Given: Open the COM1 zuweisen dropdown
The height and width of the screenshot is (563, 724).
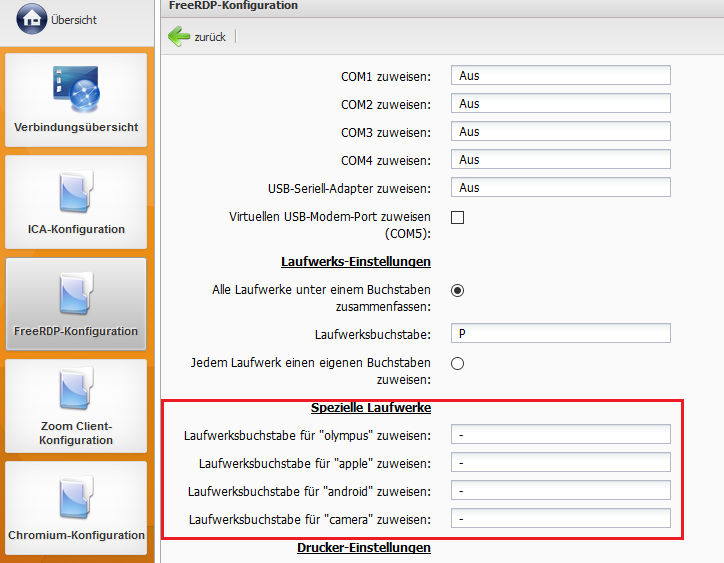Looking at the screenshot, I should pos(560,76).
